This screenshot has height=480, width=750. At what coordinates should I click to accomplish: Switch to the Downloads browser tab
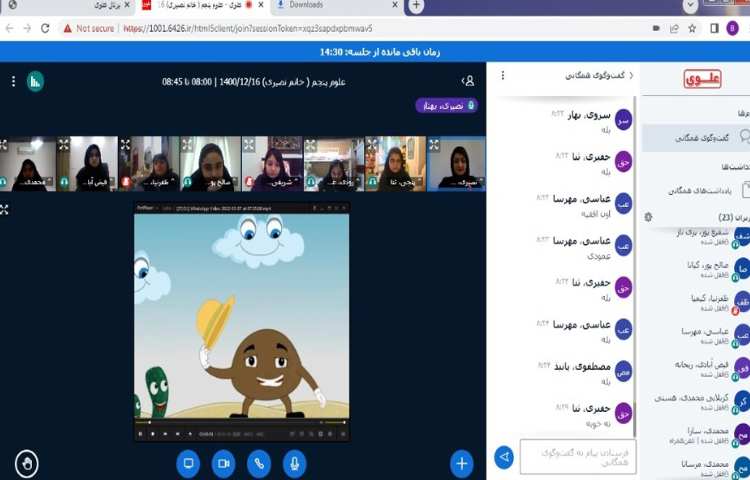pyautogui.click(x=338, y=6)
